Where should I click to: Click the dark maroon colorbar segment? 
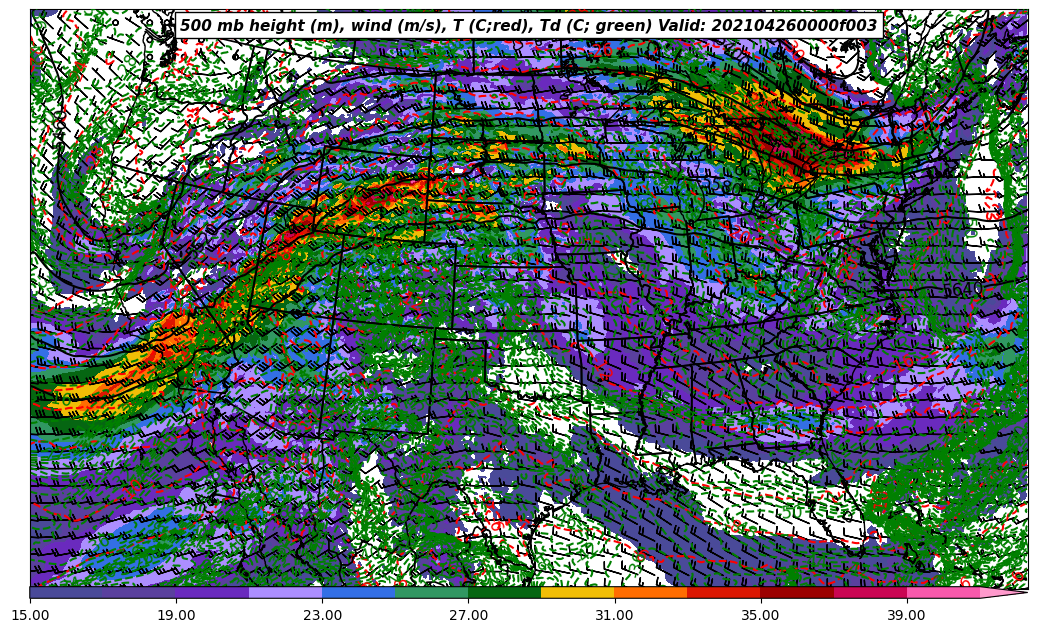point(796,592)
